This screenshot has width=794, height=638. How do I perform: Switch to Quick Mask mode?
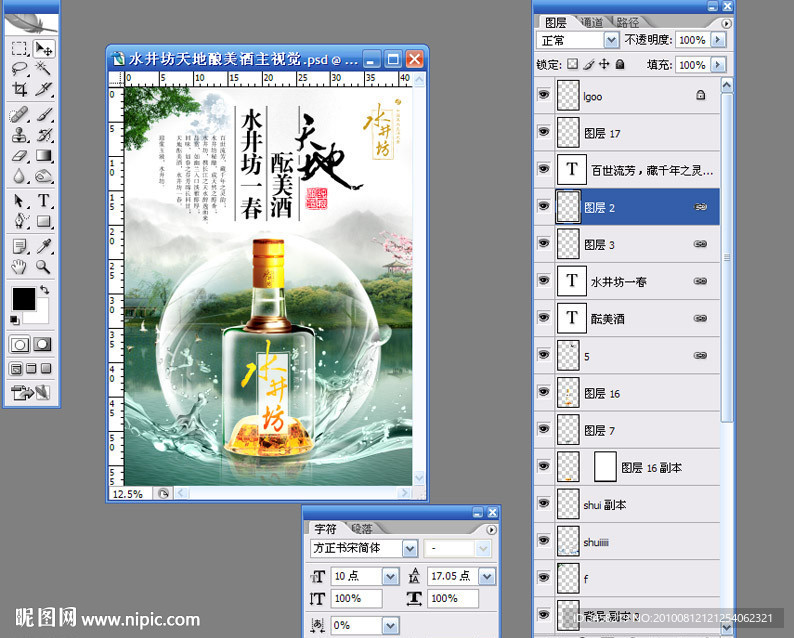(43, 345)
